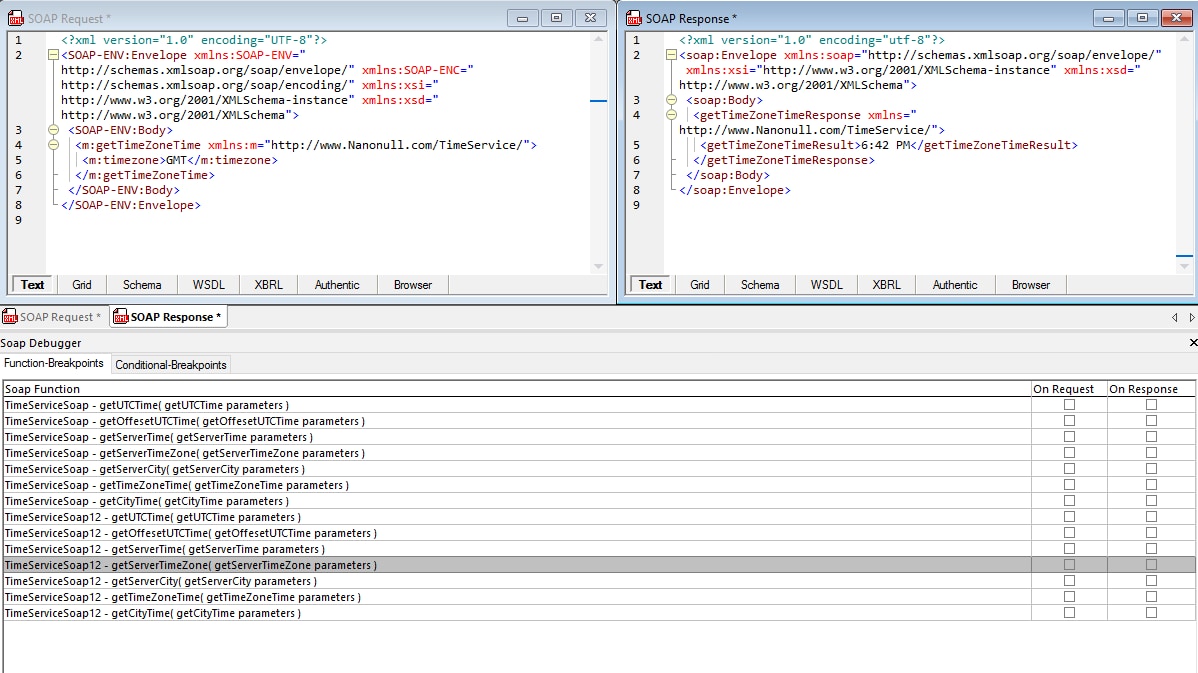The width and height of the screenshot is (1198, 673).
Task: Open XBRL view in SOAP Request
Action: [x=268, y=285]
